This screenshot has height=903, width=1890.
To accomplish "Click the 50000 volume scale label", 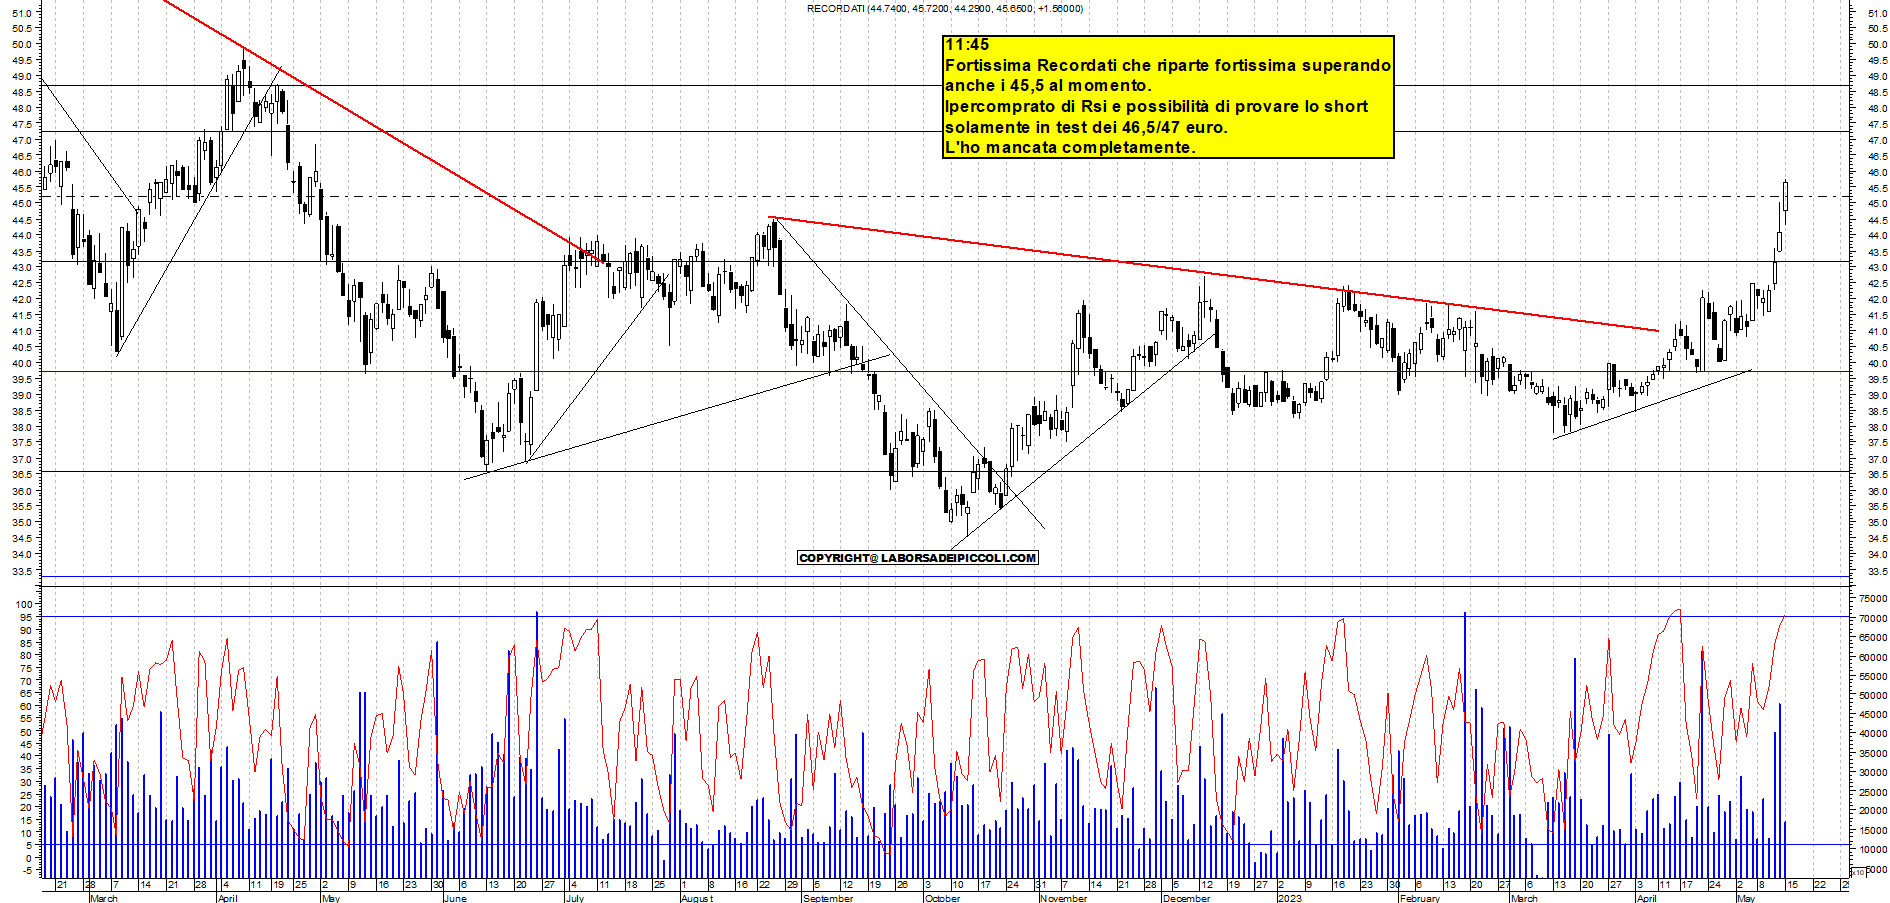I will click(1873, 695).
